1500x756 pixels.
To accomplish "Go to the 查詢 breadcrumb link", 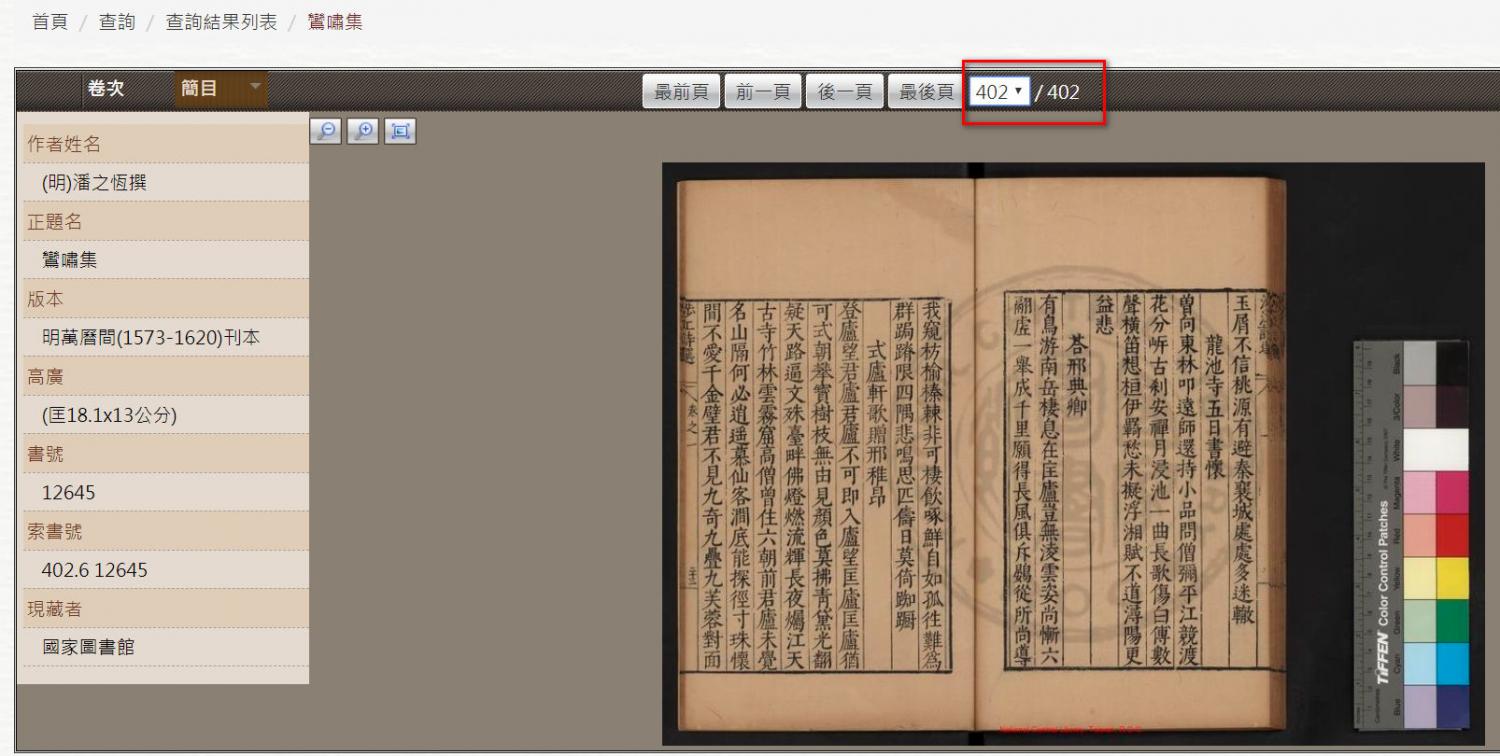I will click(x=117, y=22).
